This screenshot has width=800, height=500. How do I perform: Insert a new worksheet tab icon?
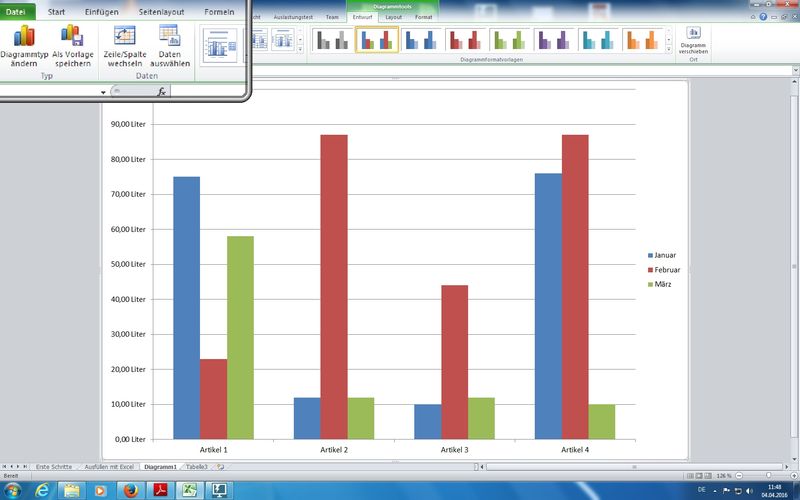pyautogui.click(x=220, y=467)
